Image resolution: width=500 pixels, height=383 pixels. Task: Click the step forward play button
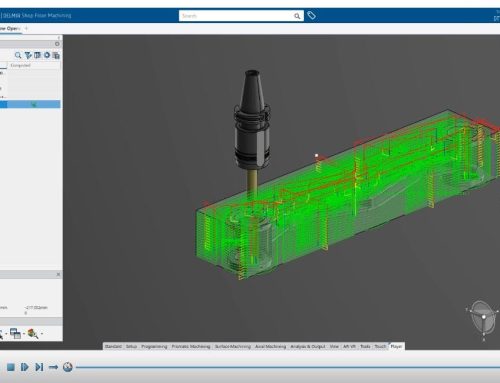coord(24,367)
